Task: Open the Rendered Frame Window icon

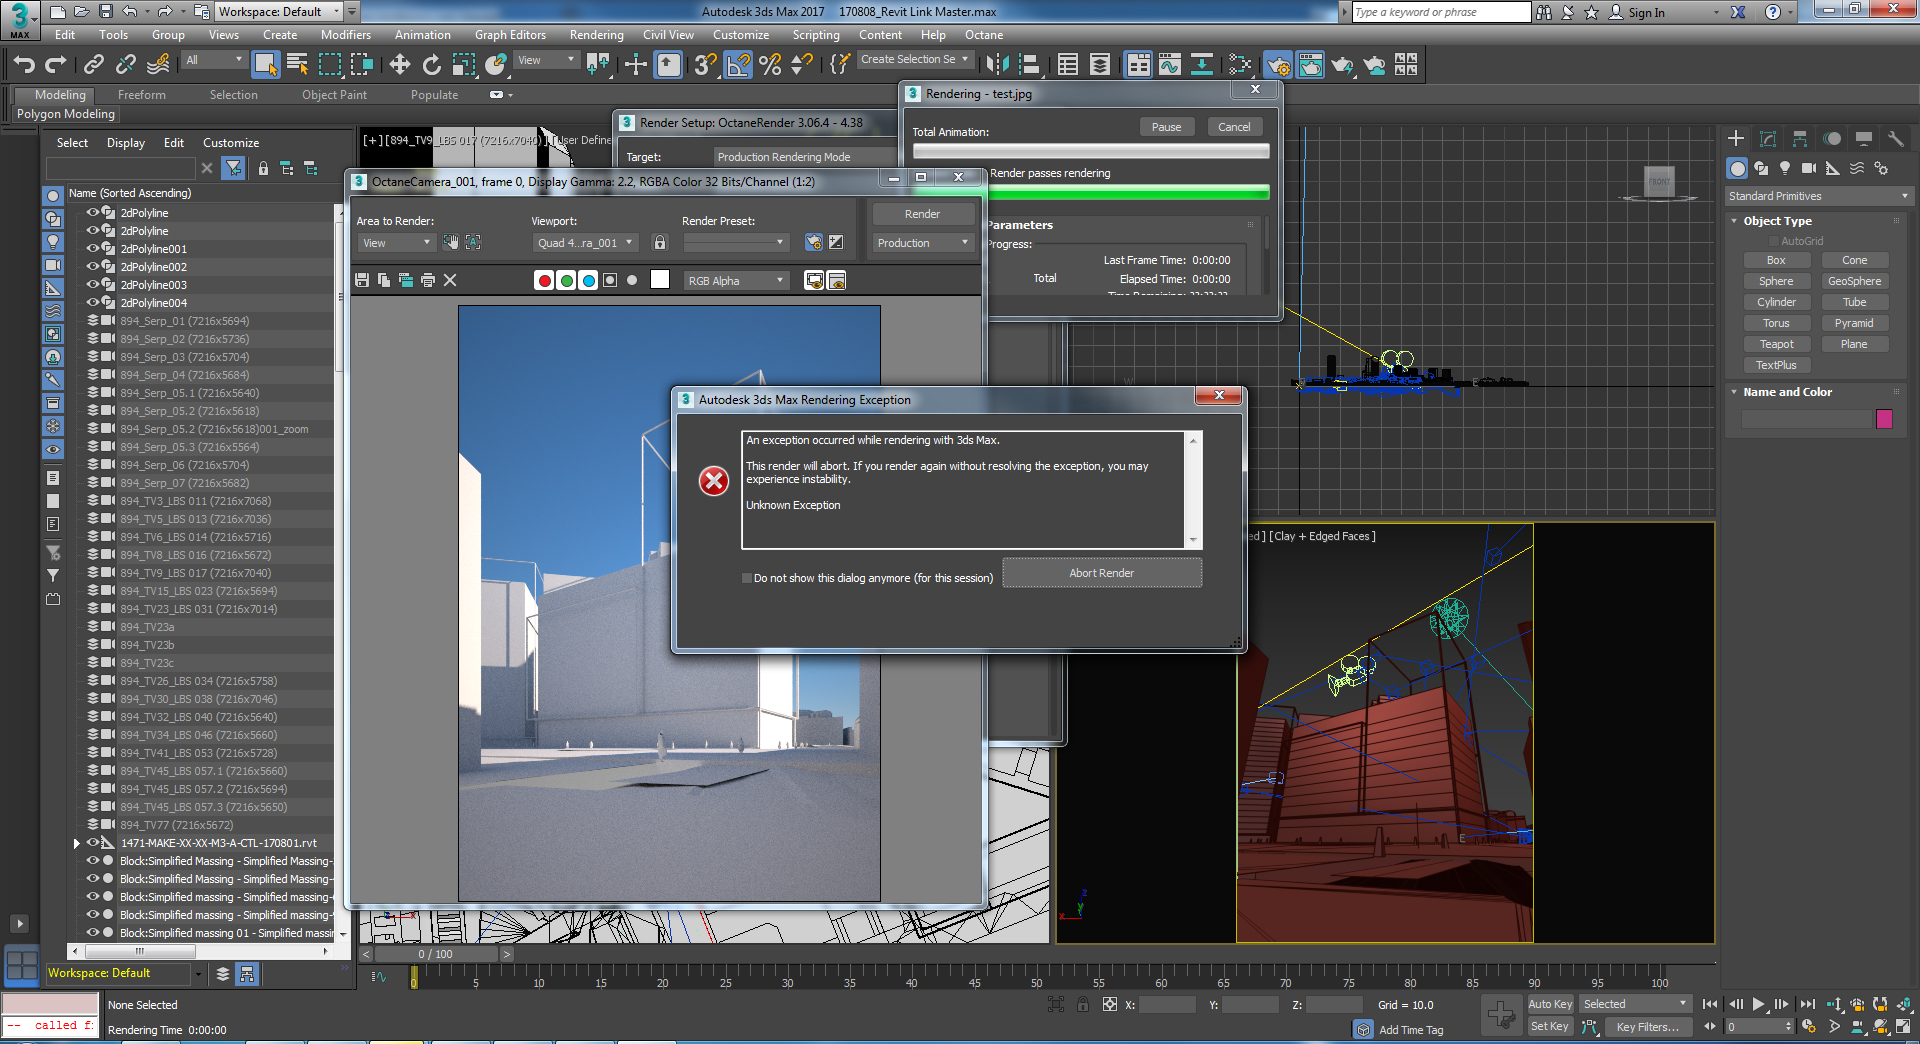Action: (1310, 65)
